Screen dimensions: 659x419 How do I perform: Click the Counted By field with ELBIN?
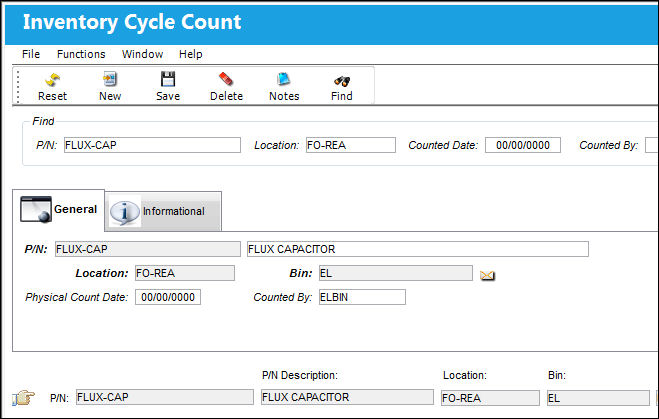pos(362,297)
